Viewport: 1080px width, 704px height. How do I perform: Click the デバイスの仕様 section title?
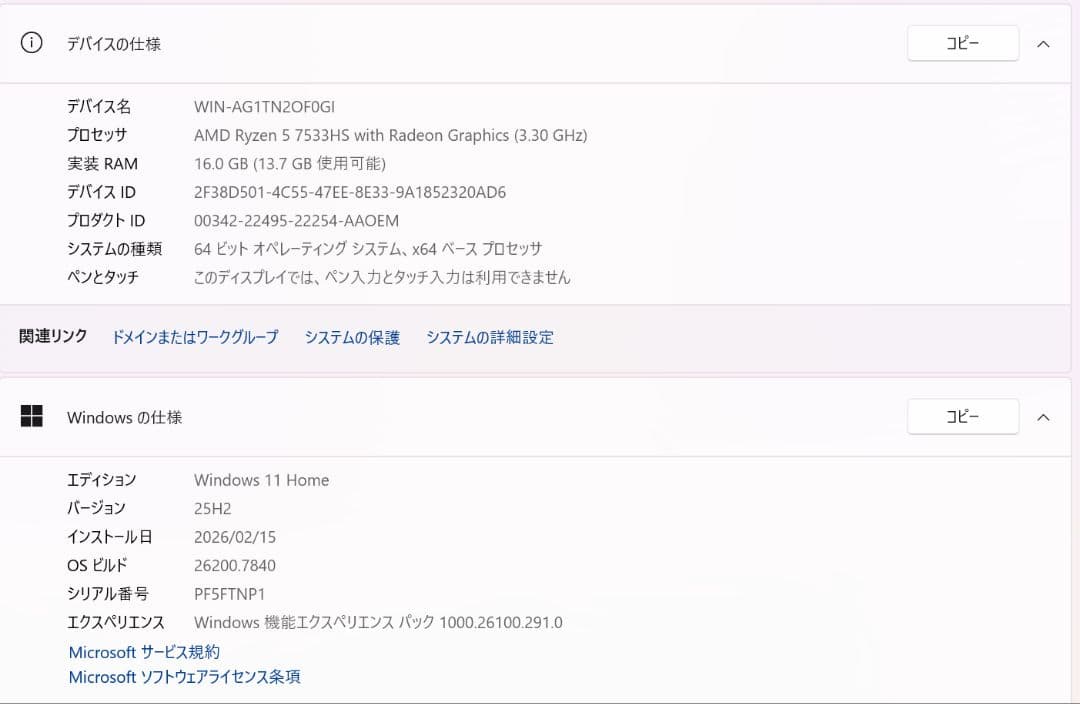[x=114, y=44]
